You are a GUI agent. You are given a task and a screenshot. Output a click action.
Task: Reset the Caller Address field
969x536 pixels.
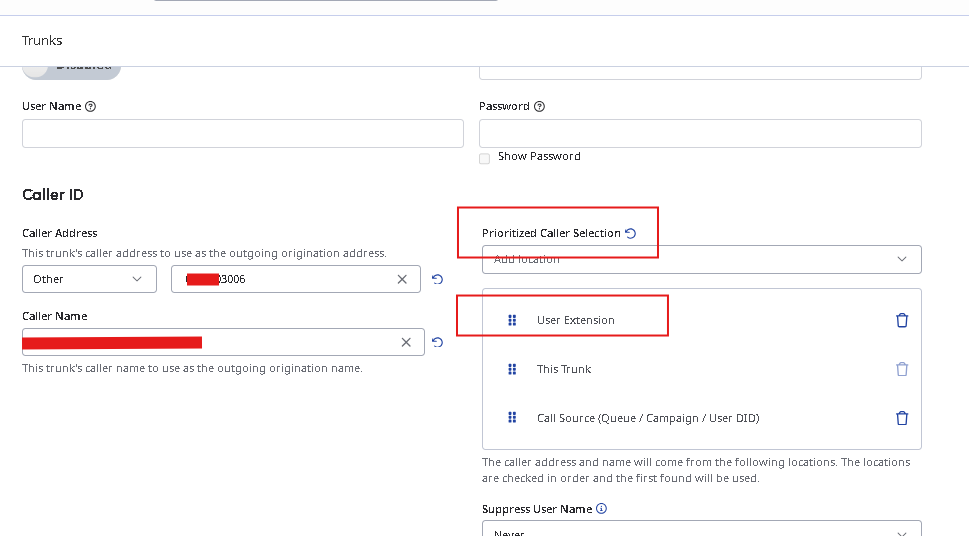pos(437,279)
